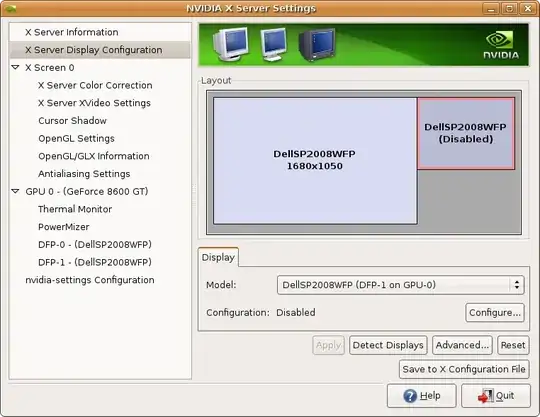Viewport: 540px width, 417px height.
Task: Select GPU 0 - (GeForce 8600 GT)
Action: point(87,191)
